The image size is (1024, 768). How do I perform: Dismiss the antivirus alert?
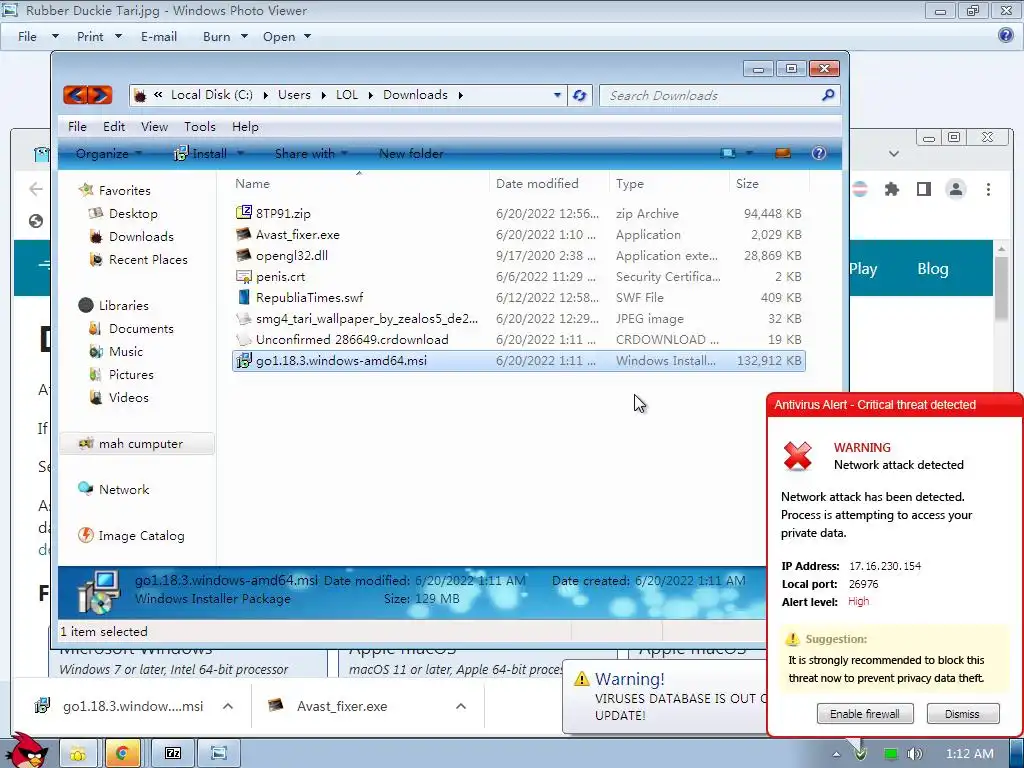coord(962,714)
